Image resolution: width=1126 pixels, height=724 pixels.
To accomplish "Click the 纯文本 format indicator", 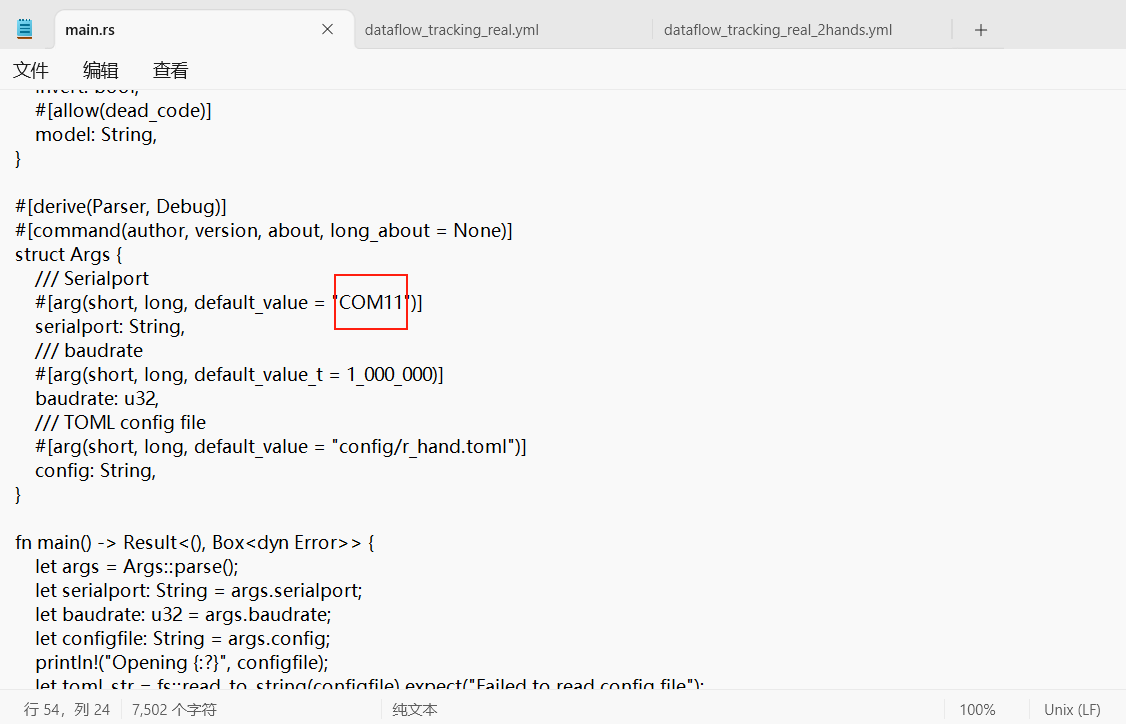I will (414, 710).
